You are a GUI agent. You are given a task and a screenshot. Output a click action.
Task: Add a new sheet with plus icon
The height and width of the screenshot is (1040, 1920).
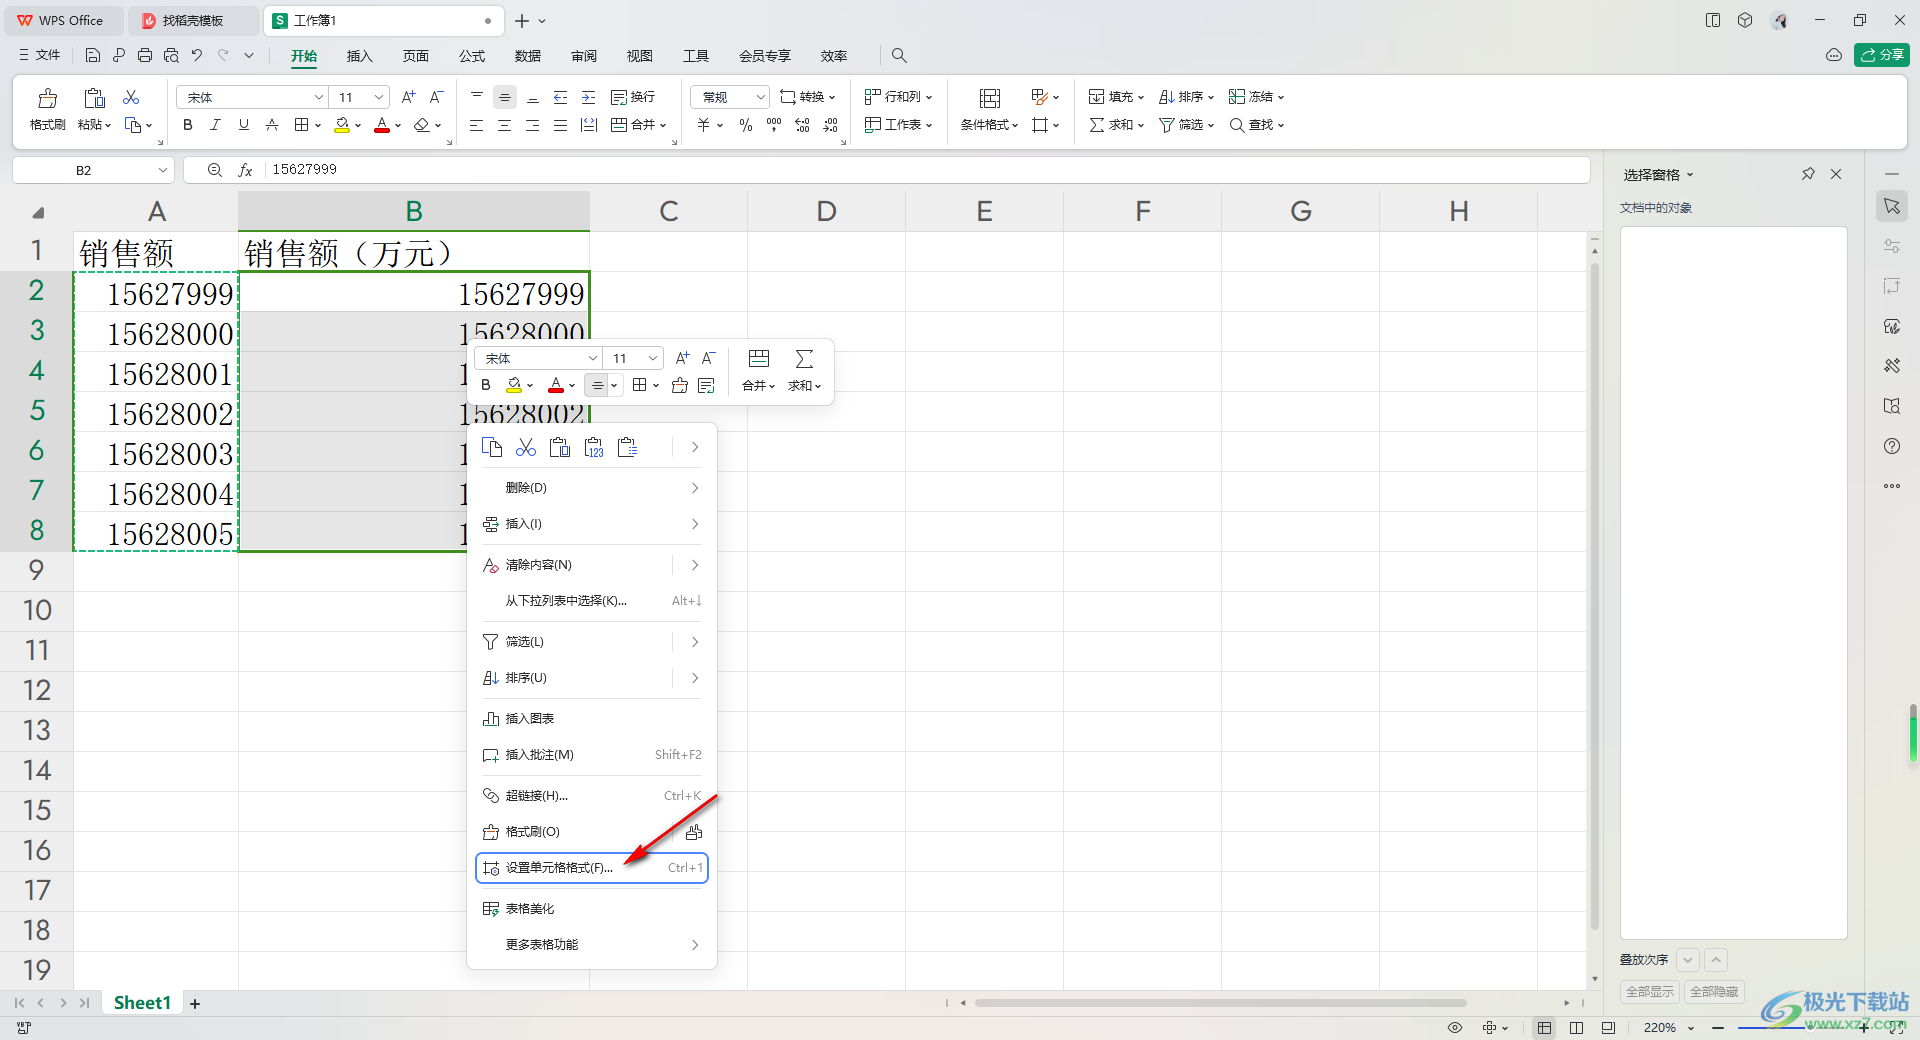(x=195, y=1003)
